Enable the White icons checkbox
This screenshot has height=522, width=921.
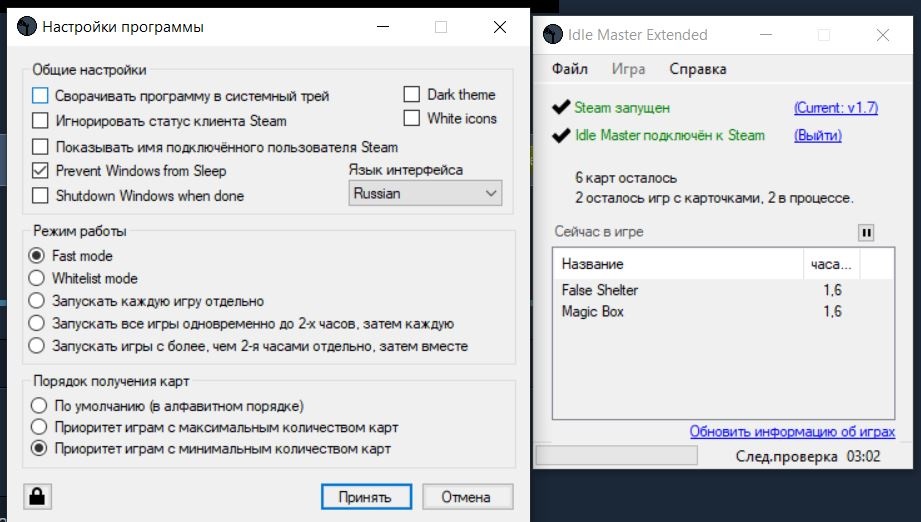click(412, 118)
